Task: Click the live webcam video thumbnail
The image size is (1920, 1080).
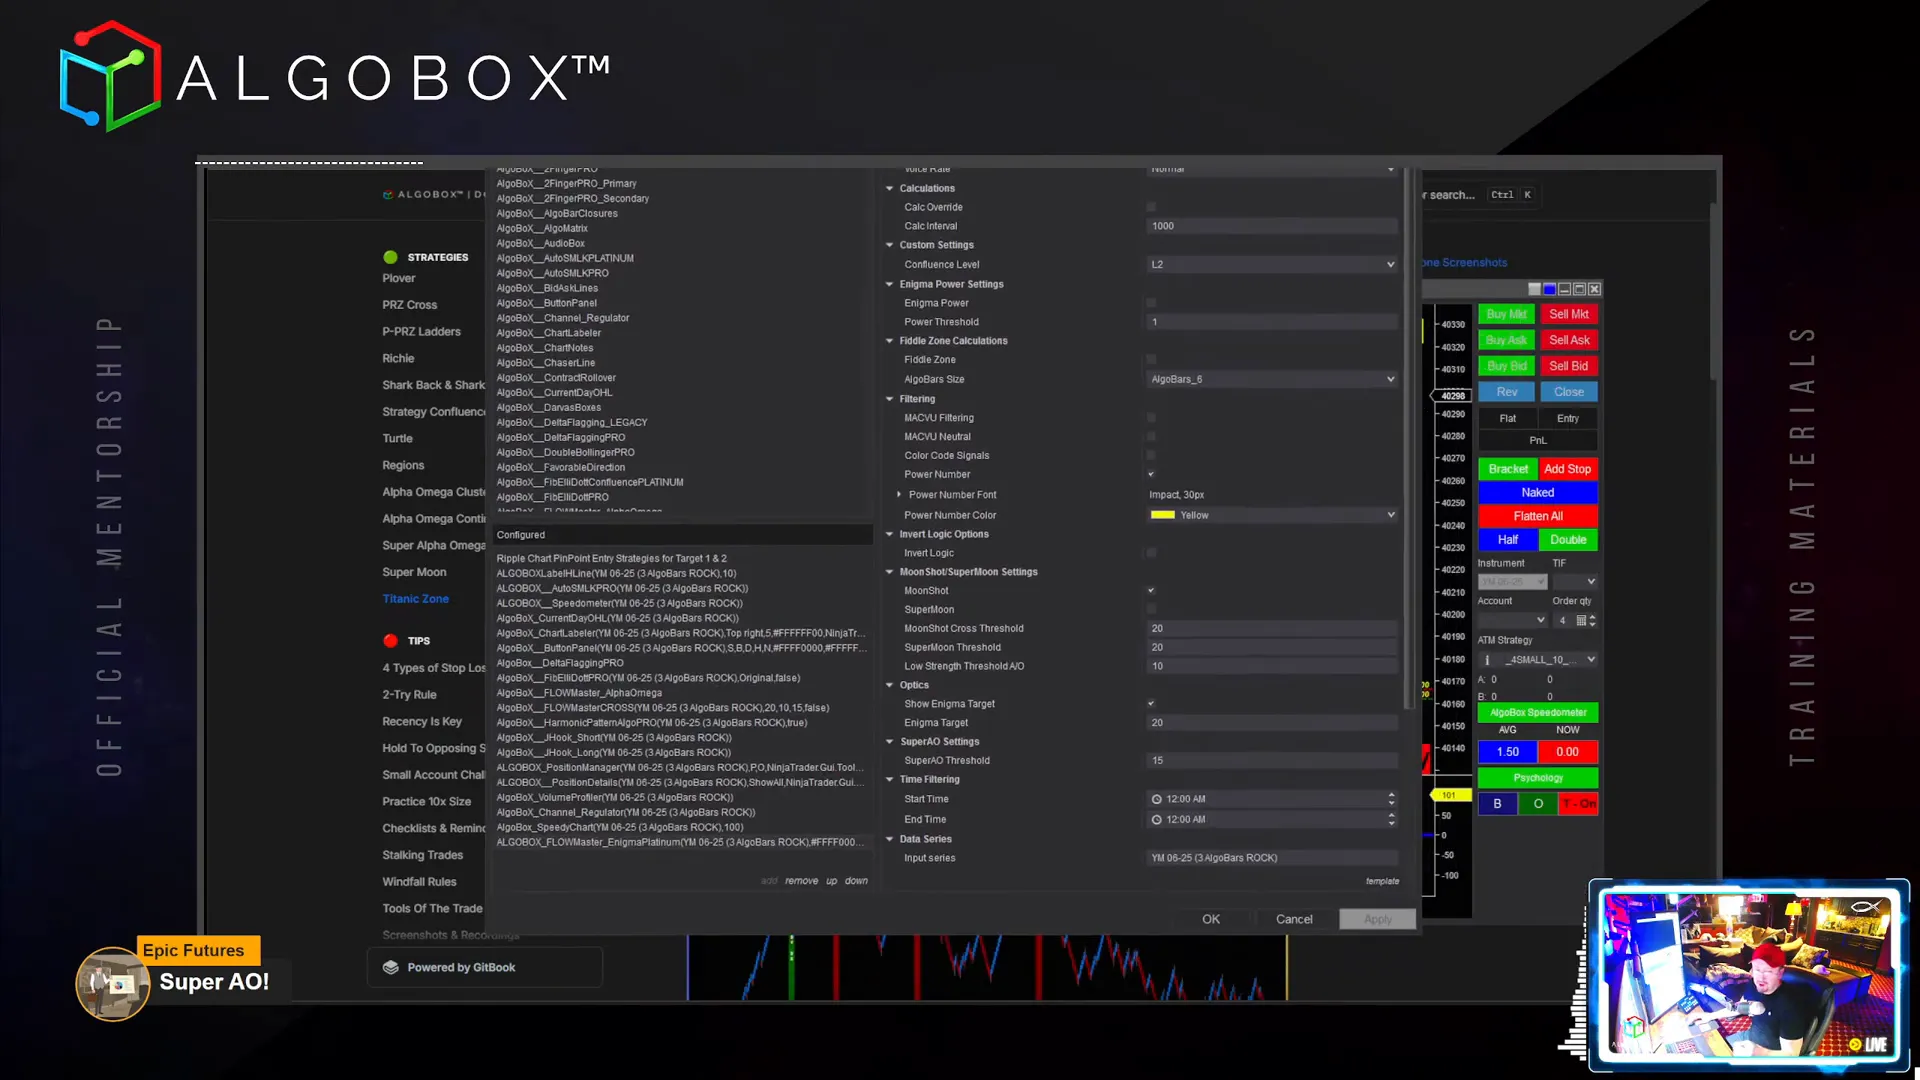Action: (x=1749, y=975)
